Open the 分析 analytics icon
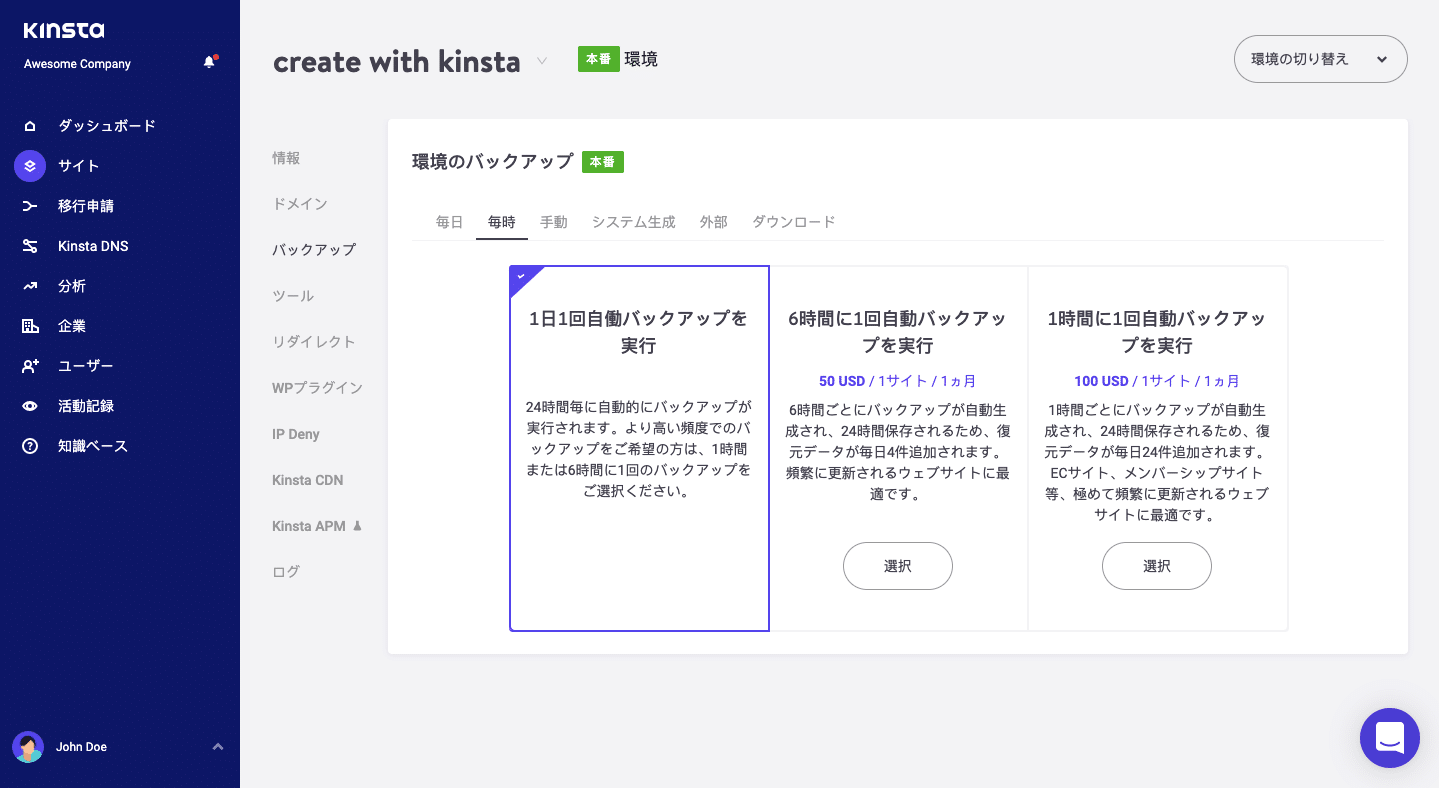The height and width of the screenshot is (788, 1439). click(30, 286)
